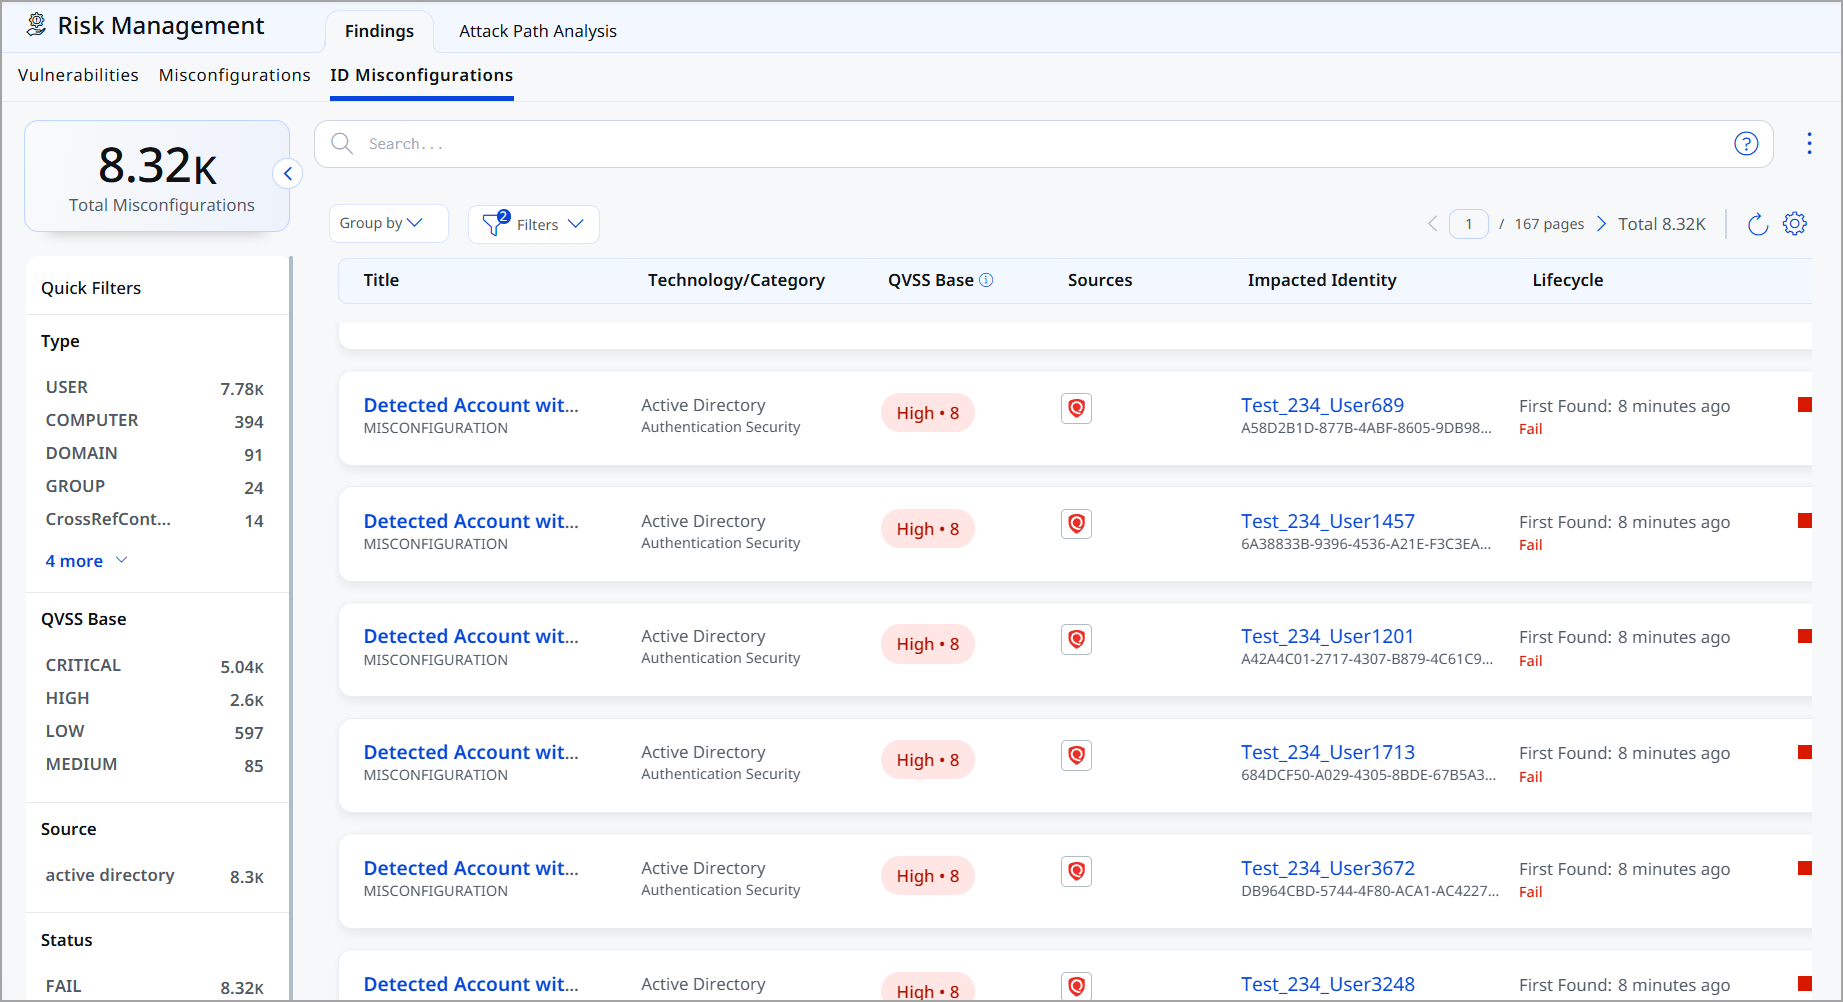The image size is (1843, 1002).
Task: Click the source shield icon for Test_234_User689
Action: click(1076, 408)
